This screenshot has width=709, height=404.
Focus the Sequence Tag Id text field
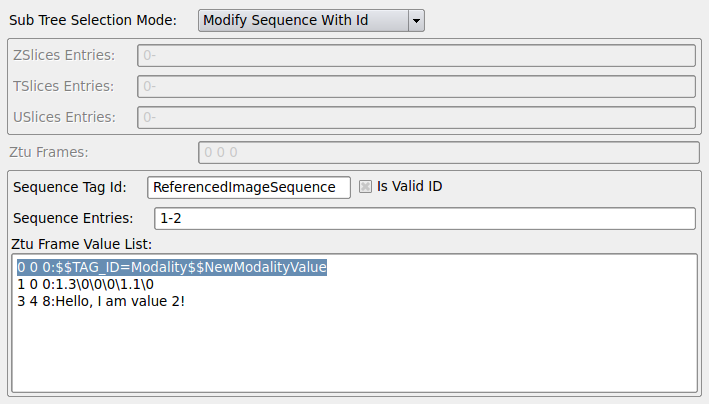tap(248, 187)
